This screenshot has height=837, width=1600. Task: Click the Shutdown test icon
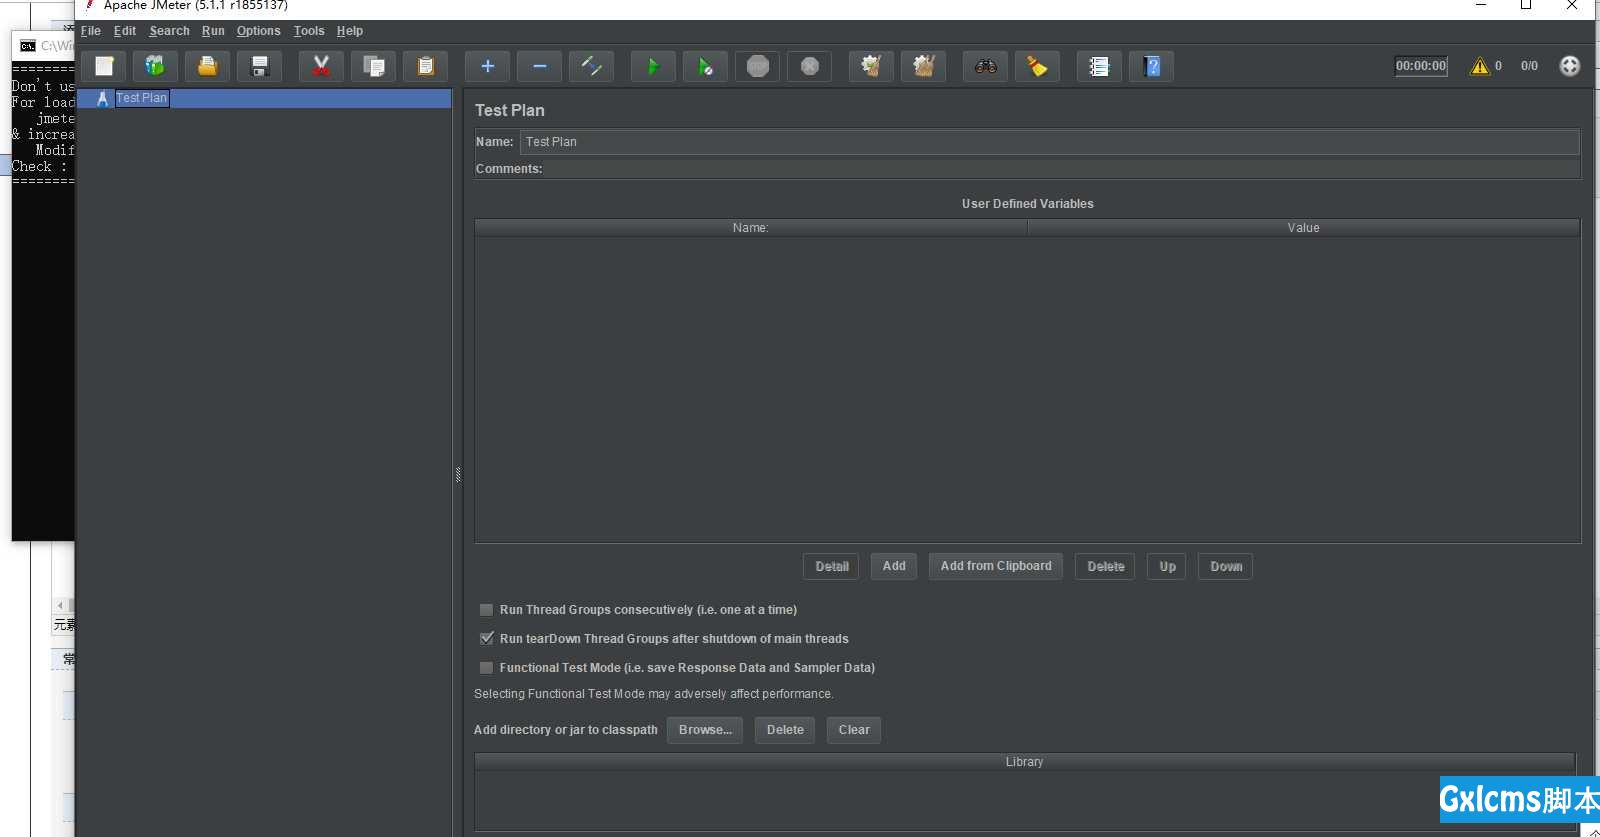click(x=809, y=66)
